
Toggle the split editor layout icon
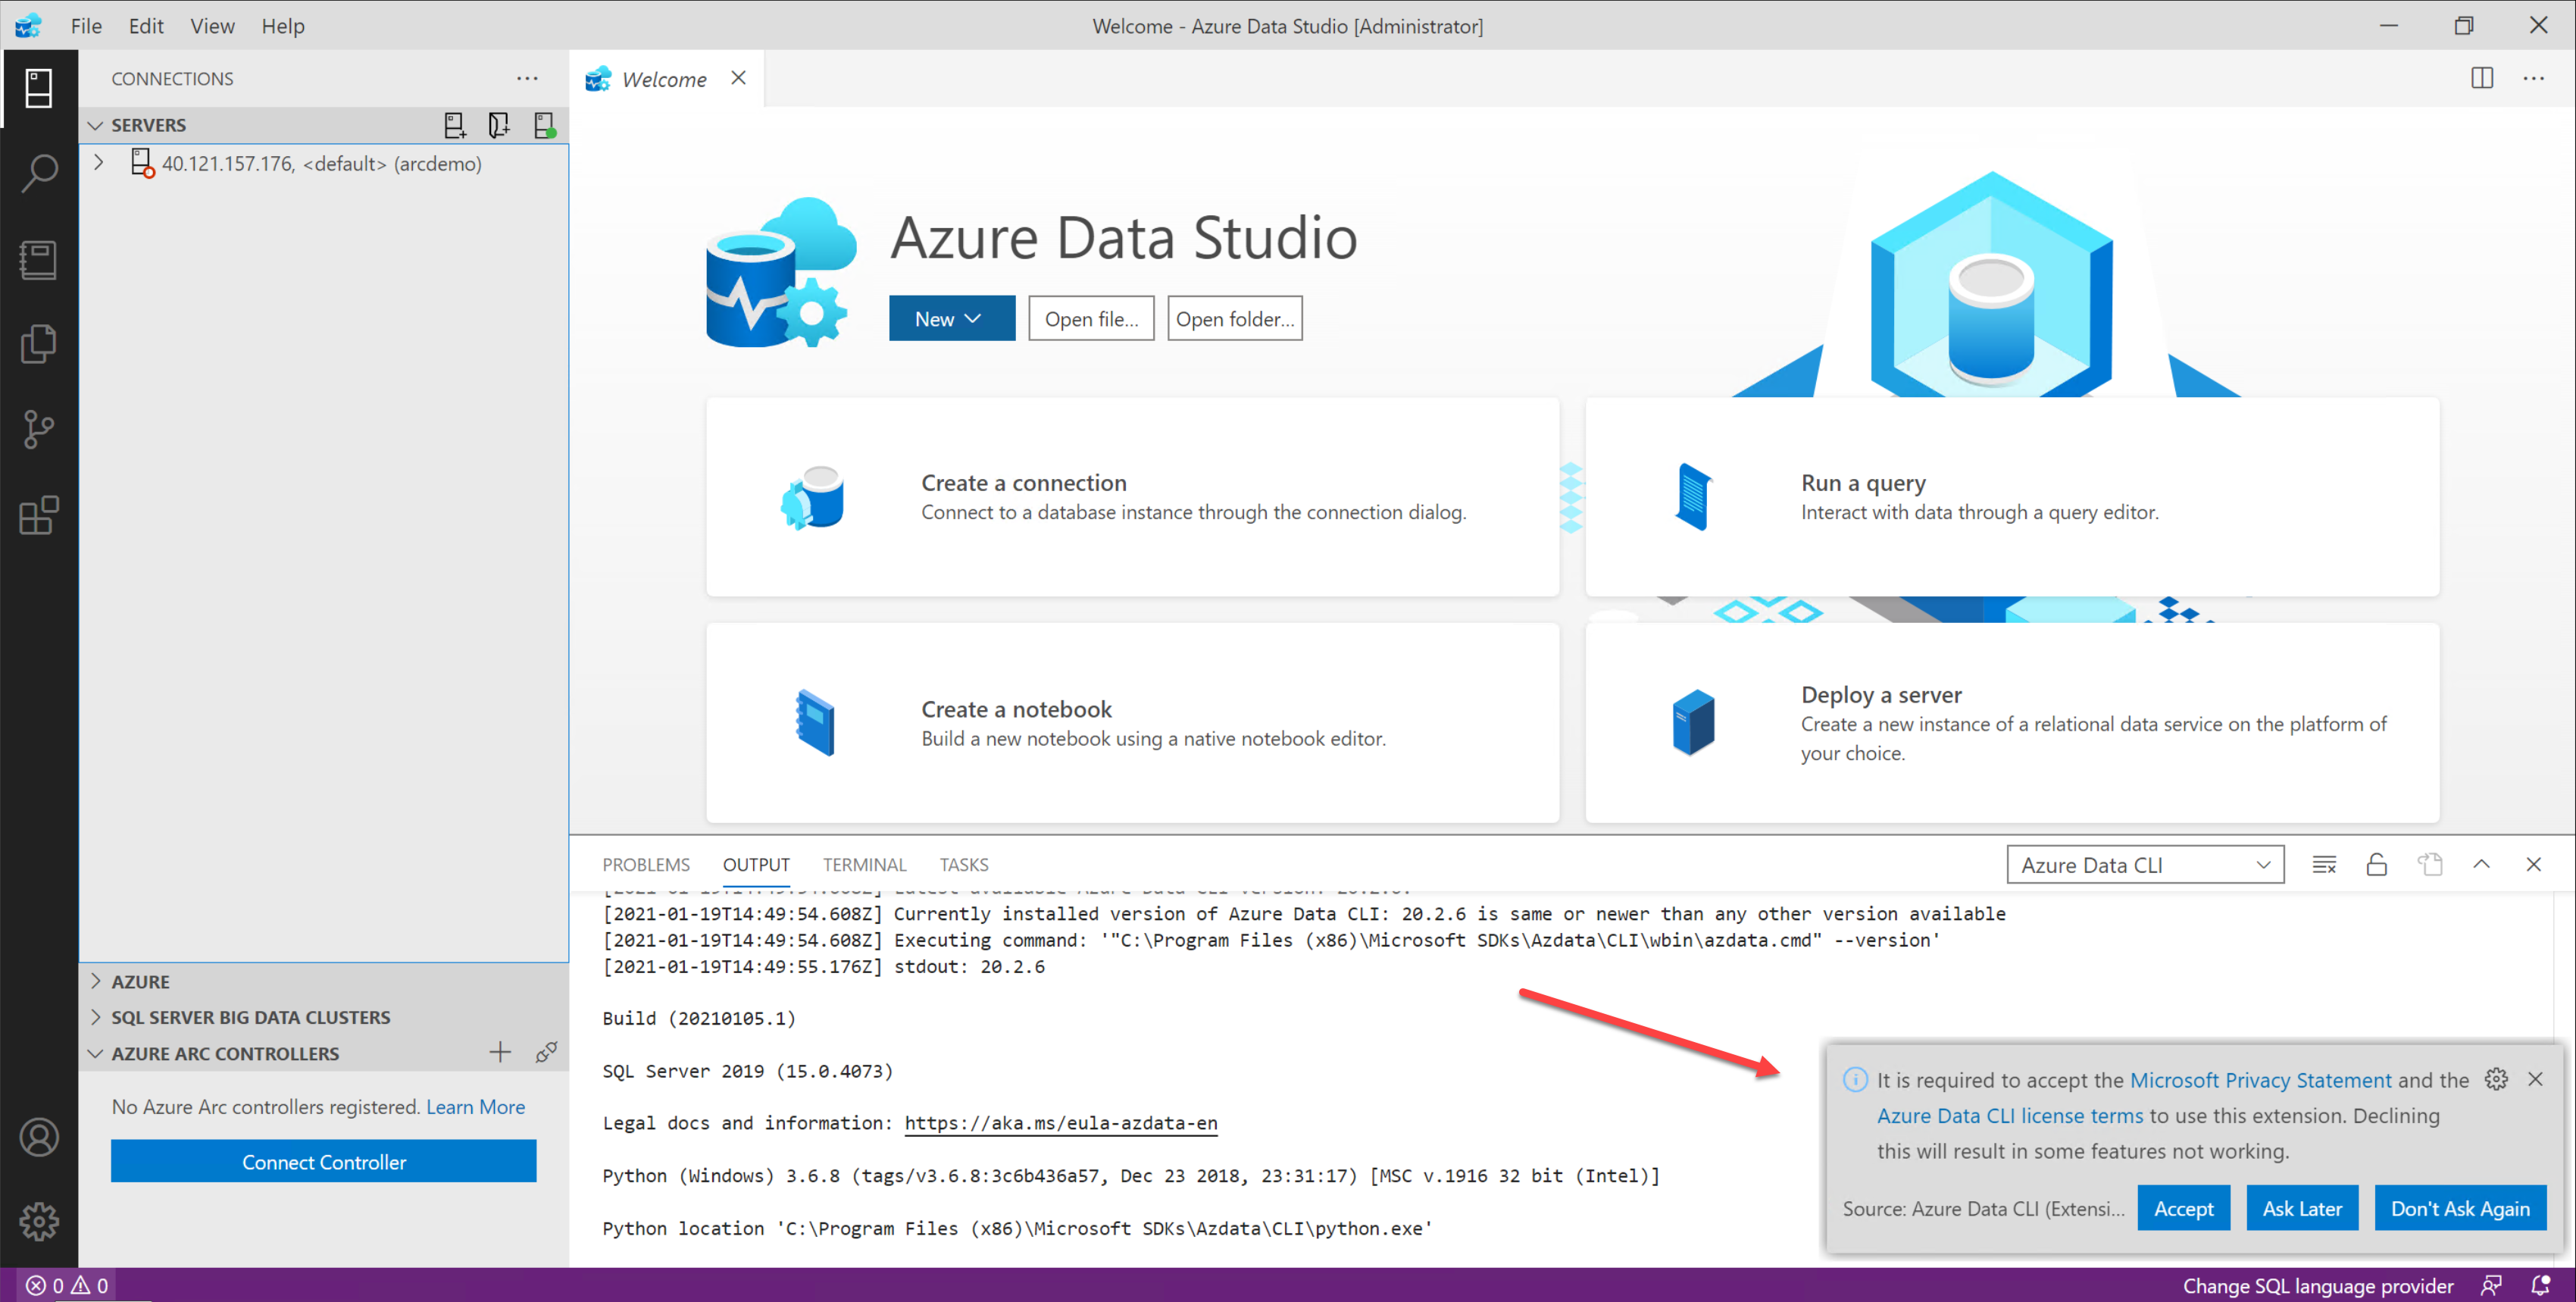pyautogui.click(x=2481, y=77)
